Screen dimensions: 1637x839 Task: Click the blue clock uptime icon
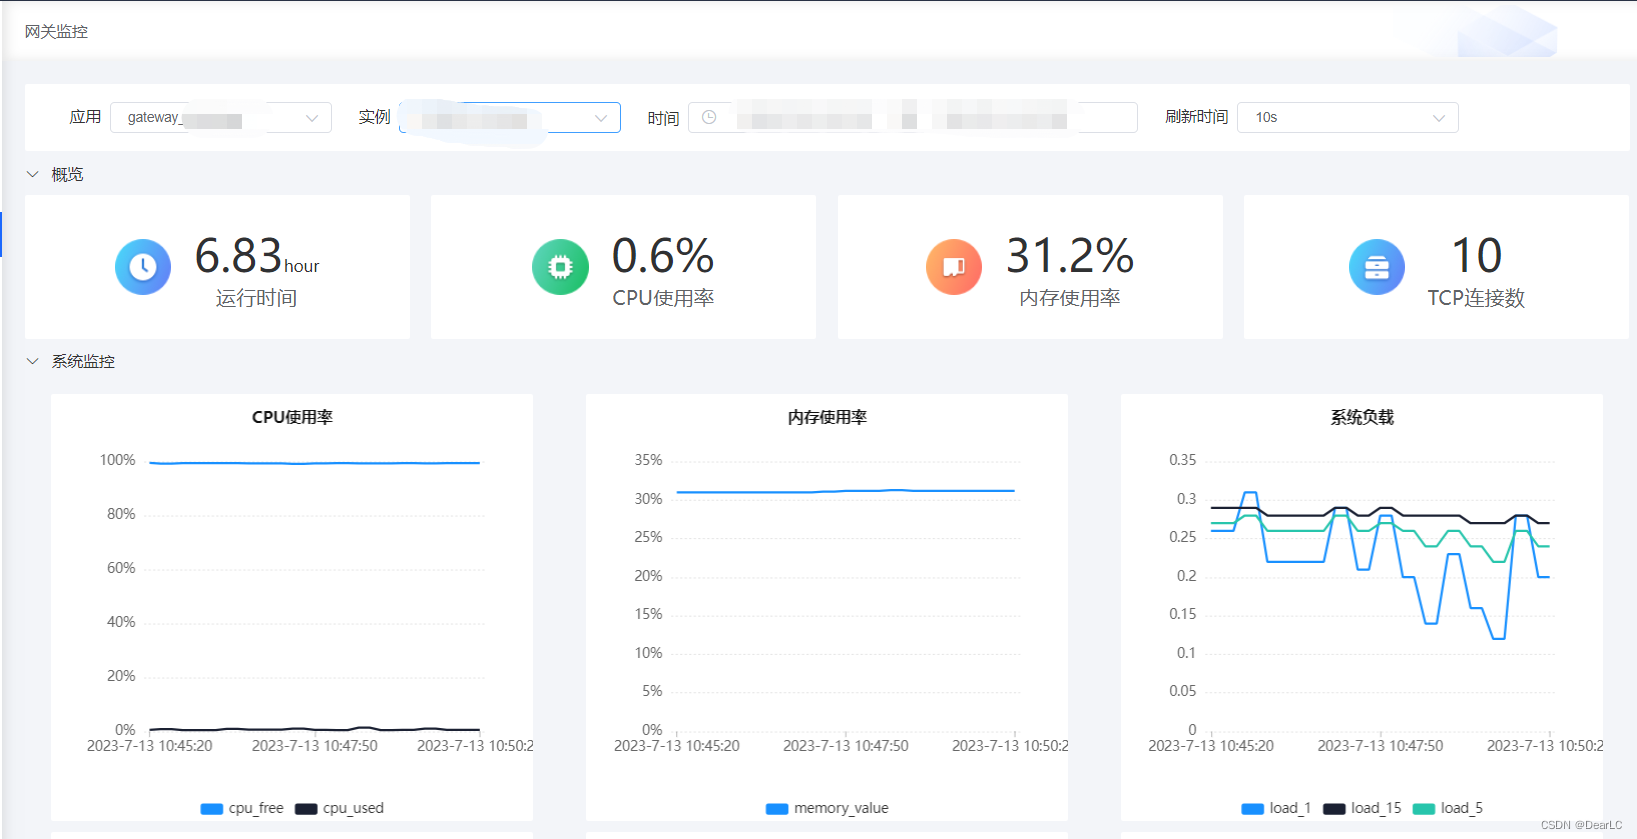[x=143, y=267]
